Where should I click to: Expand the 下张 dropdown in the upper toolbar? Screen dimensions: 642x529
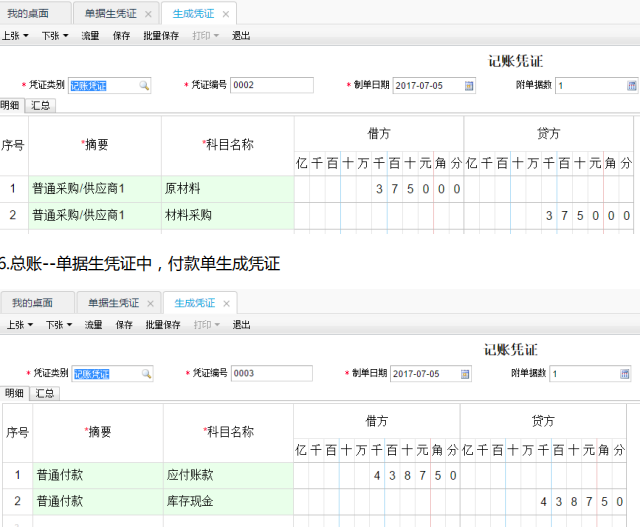66,36
